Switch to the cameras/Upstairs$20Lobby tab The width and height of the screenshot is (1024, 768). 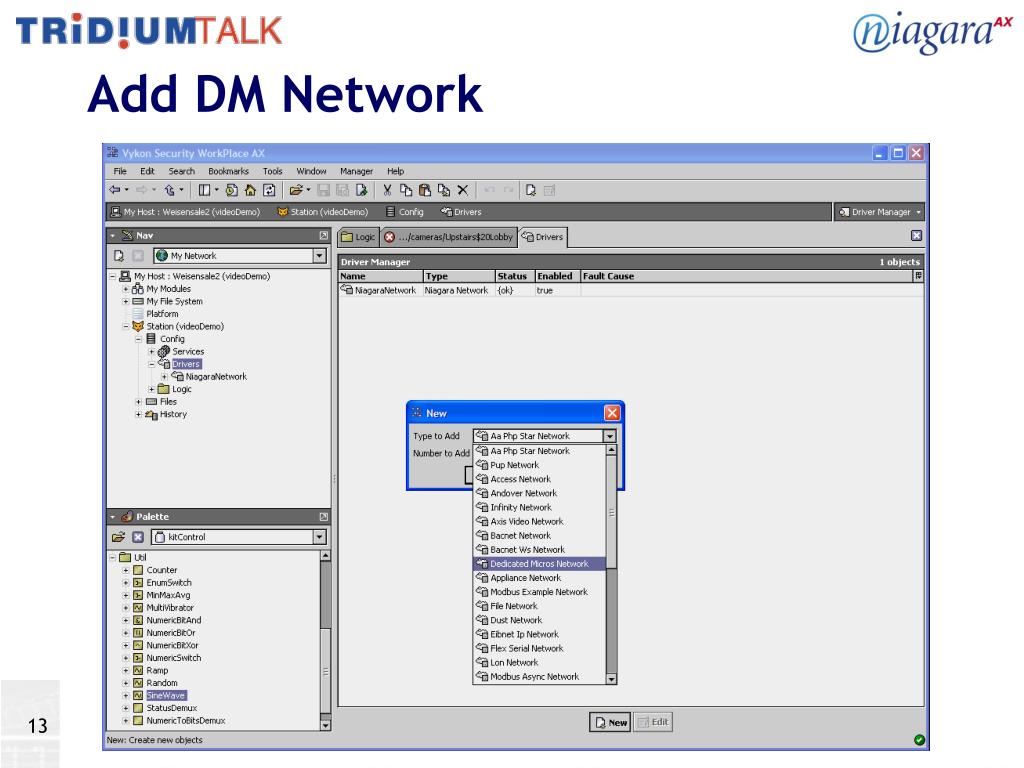(449, 237)
